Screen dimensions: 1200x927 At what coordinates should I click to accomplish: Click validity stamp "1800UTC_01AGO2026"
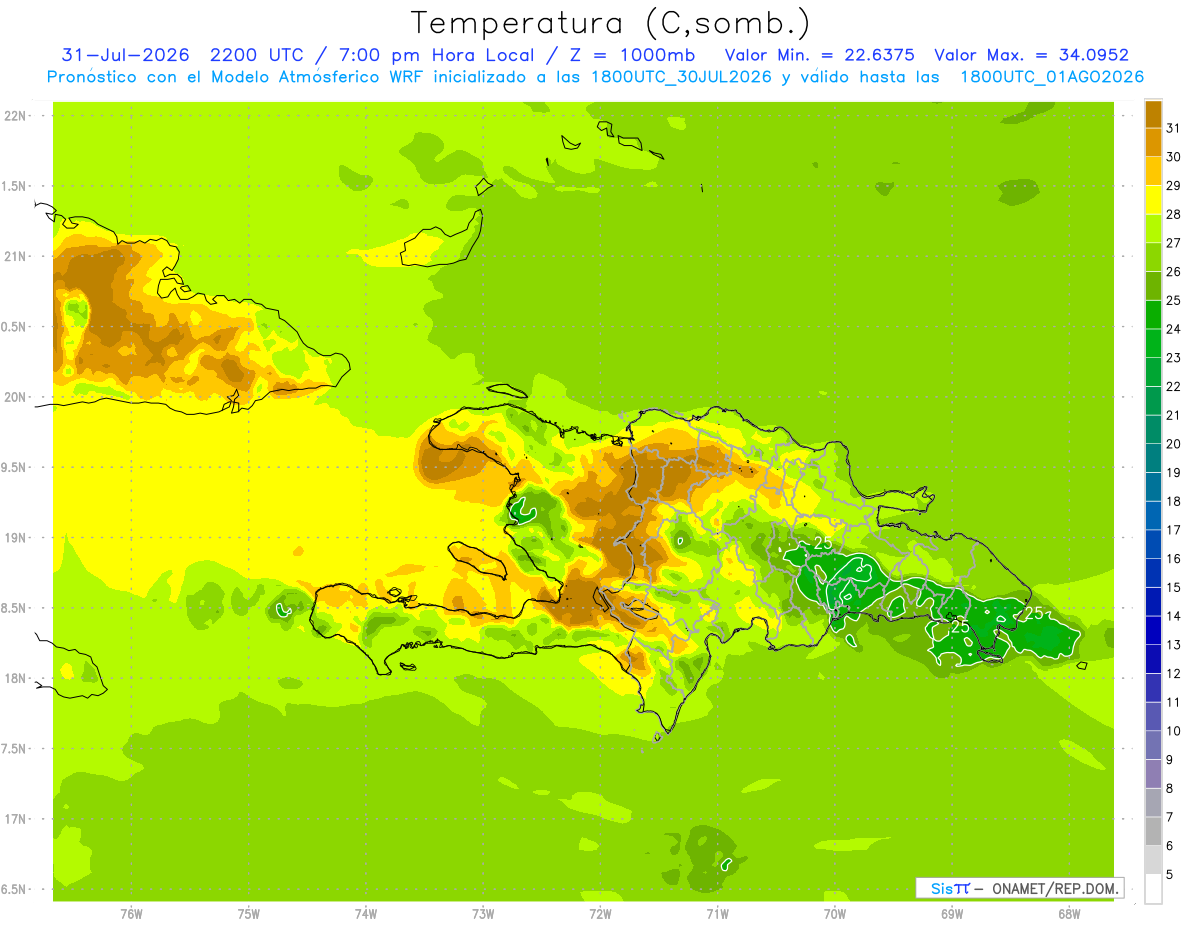click(x=1051, y=77)
